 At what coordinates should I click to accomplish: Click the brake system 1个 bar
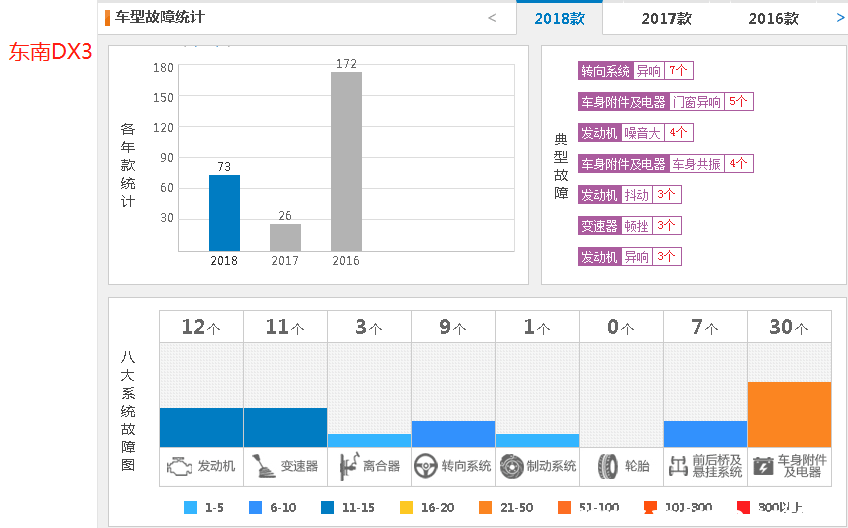[538, 440]
